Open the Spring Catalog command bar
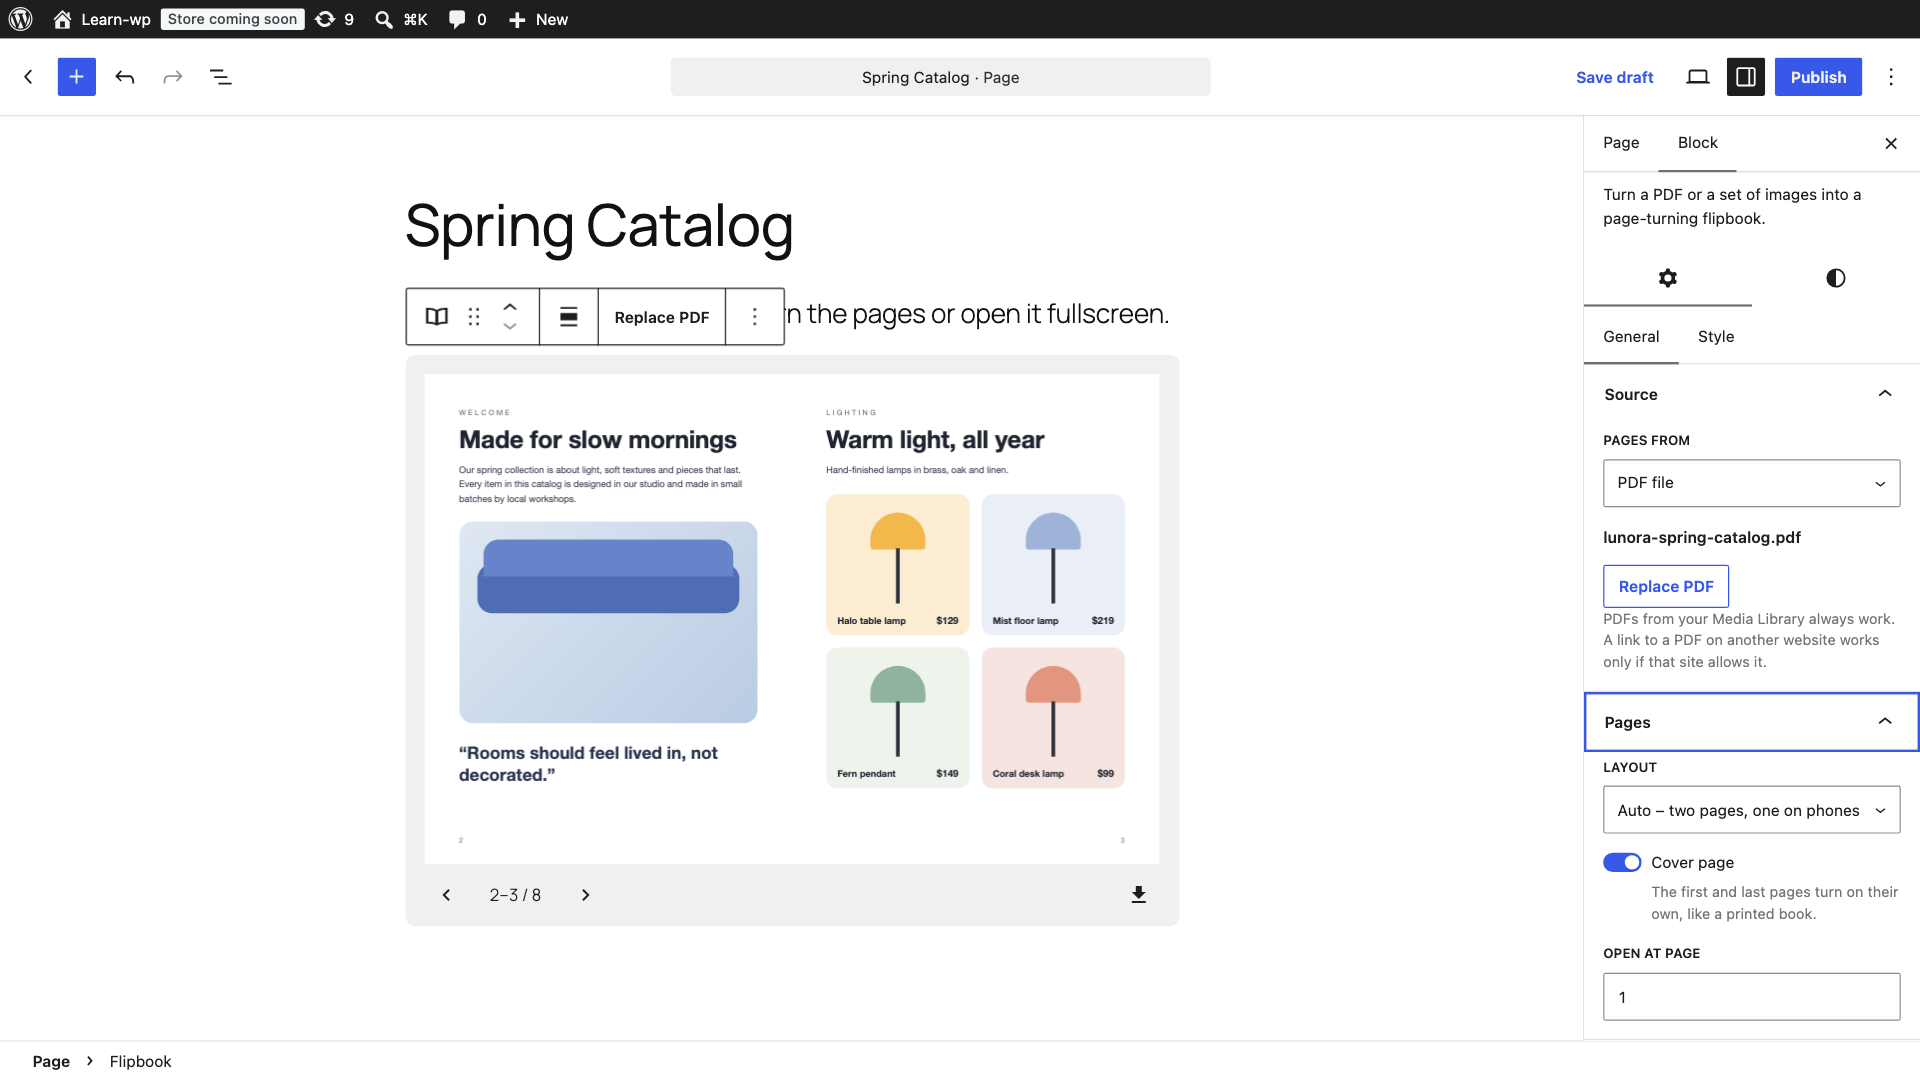This screenshot has height=1080, width=1920. [940, 77]
